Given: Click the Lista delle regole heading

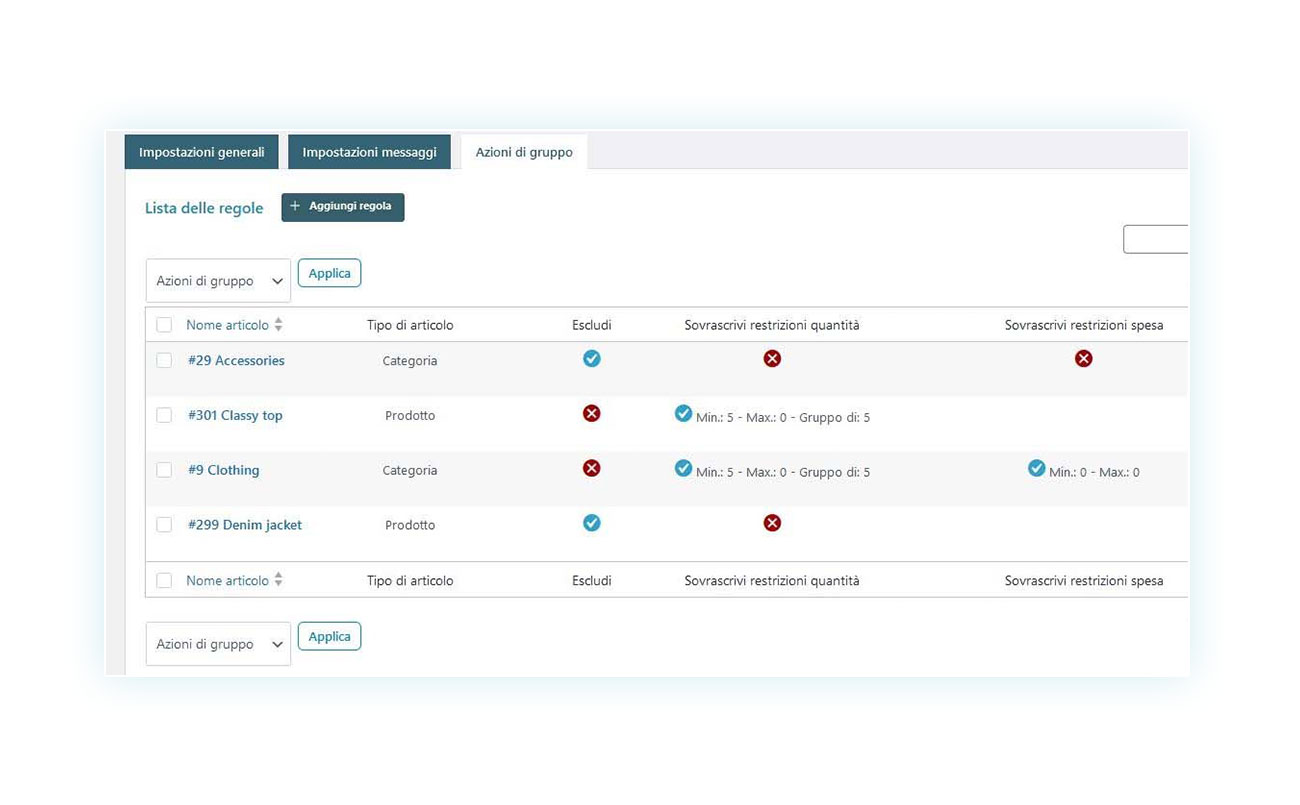Looking at the screenshot, I should pos(204,208).
